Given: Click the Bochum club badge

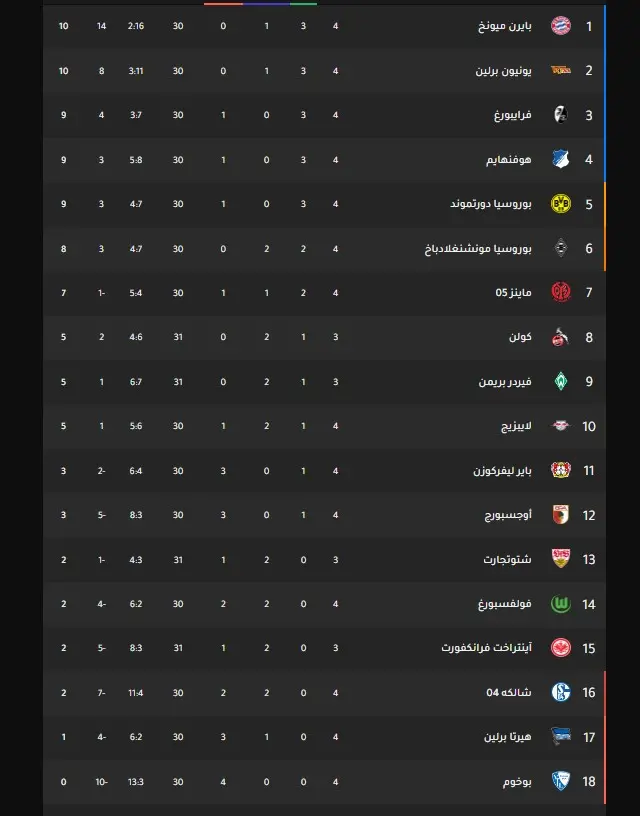Looking at the screenshot, I should coord(560,781).
